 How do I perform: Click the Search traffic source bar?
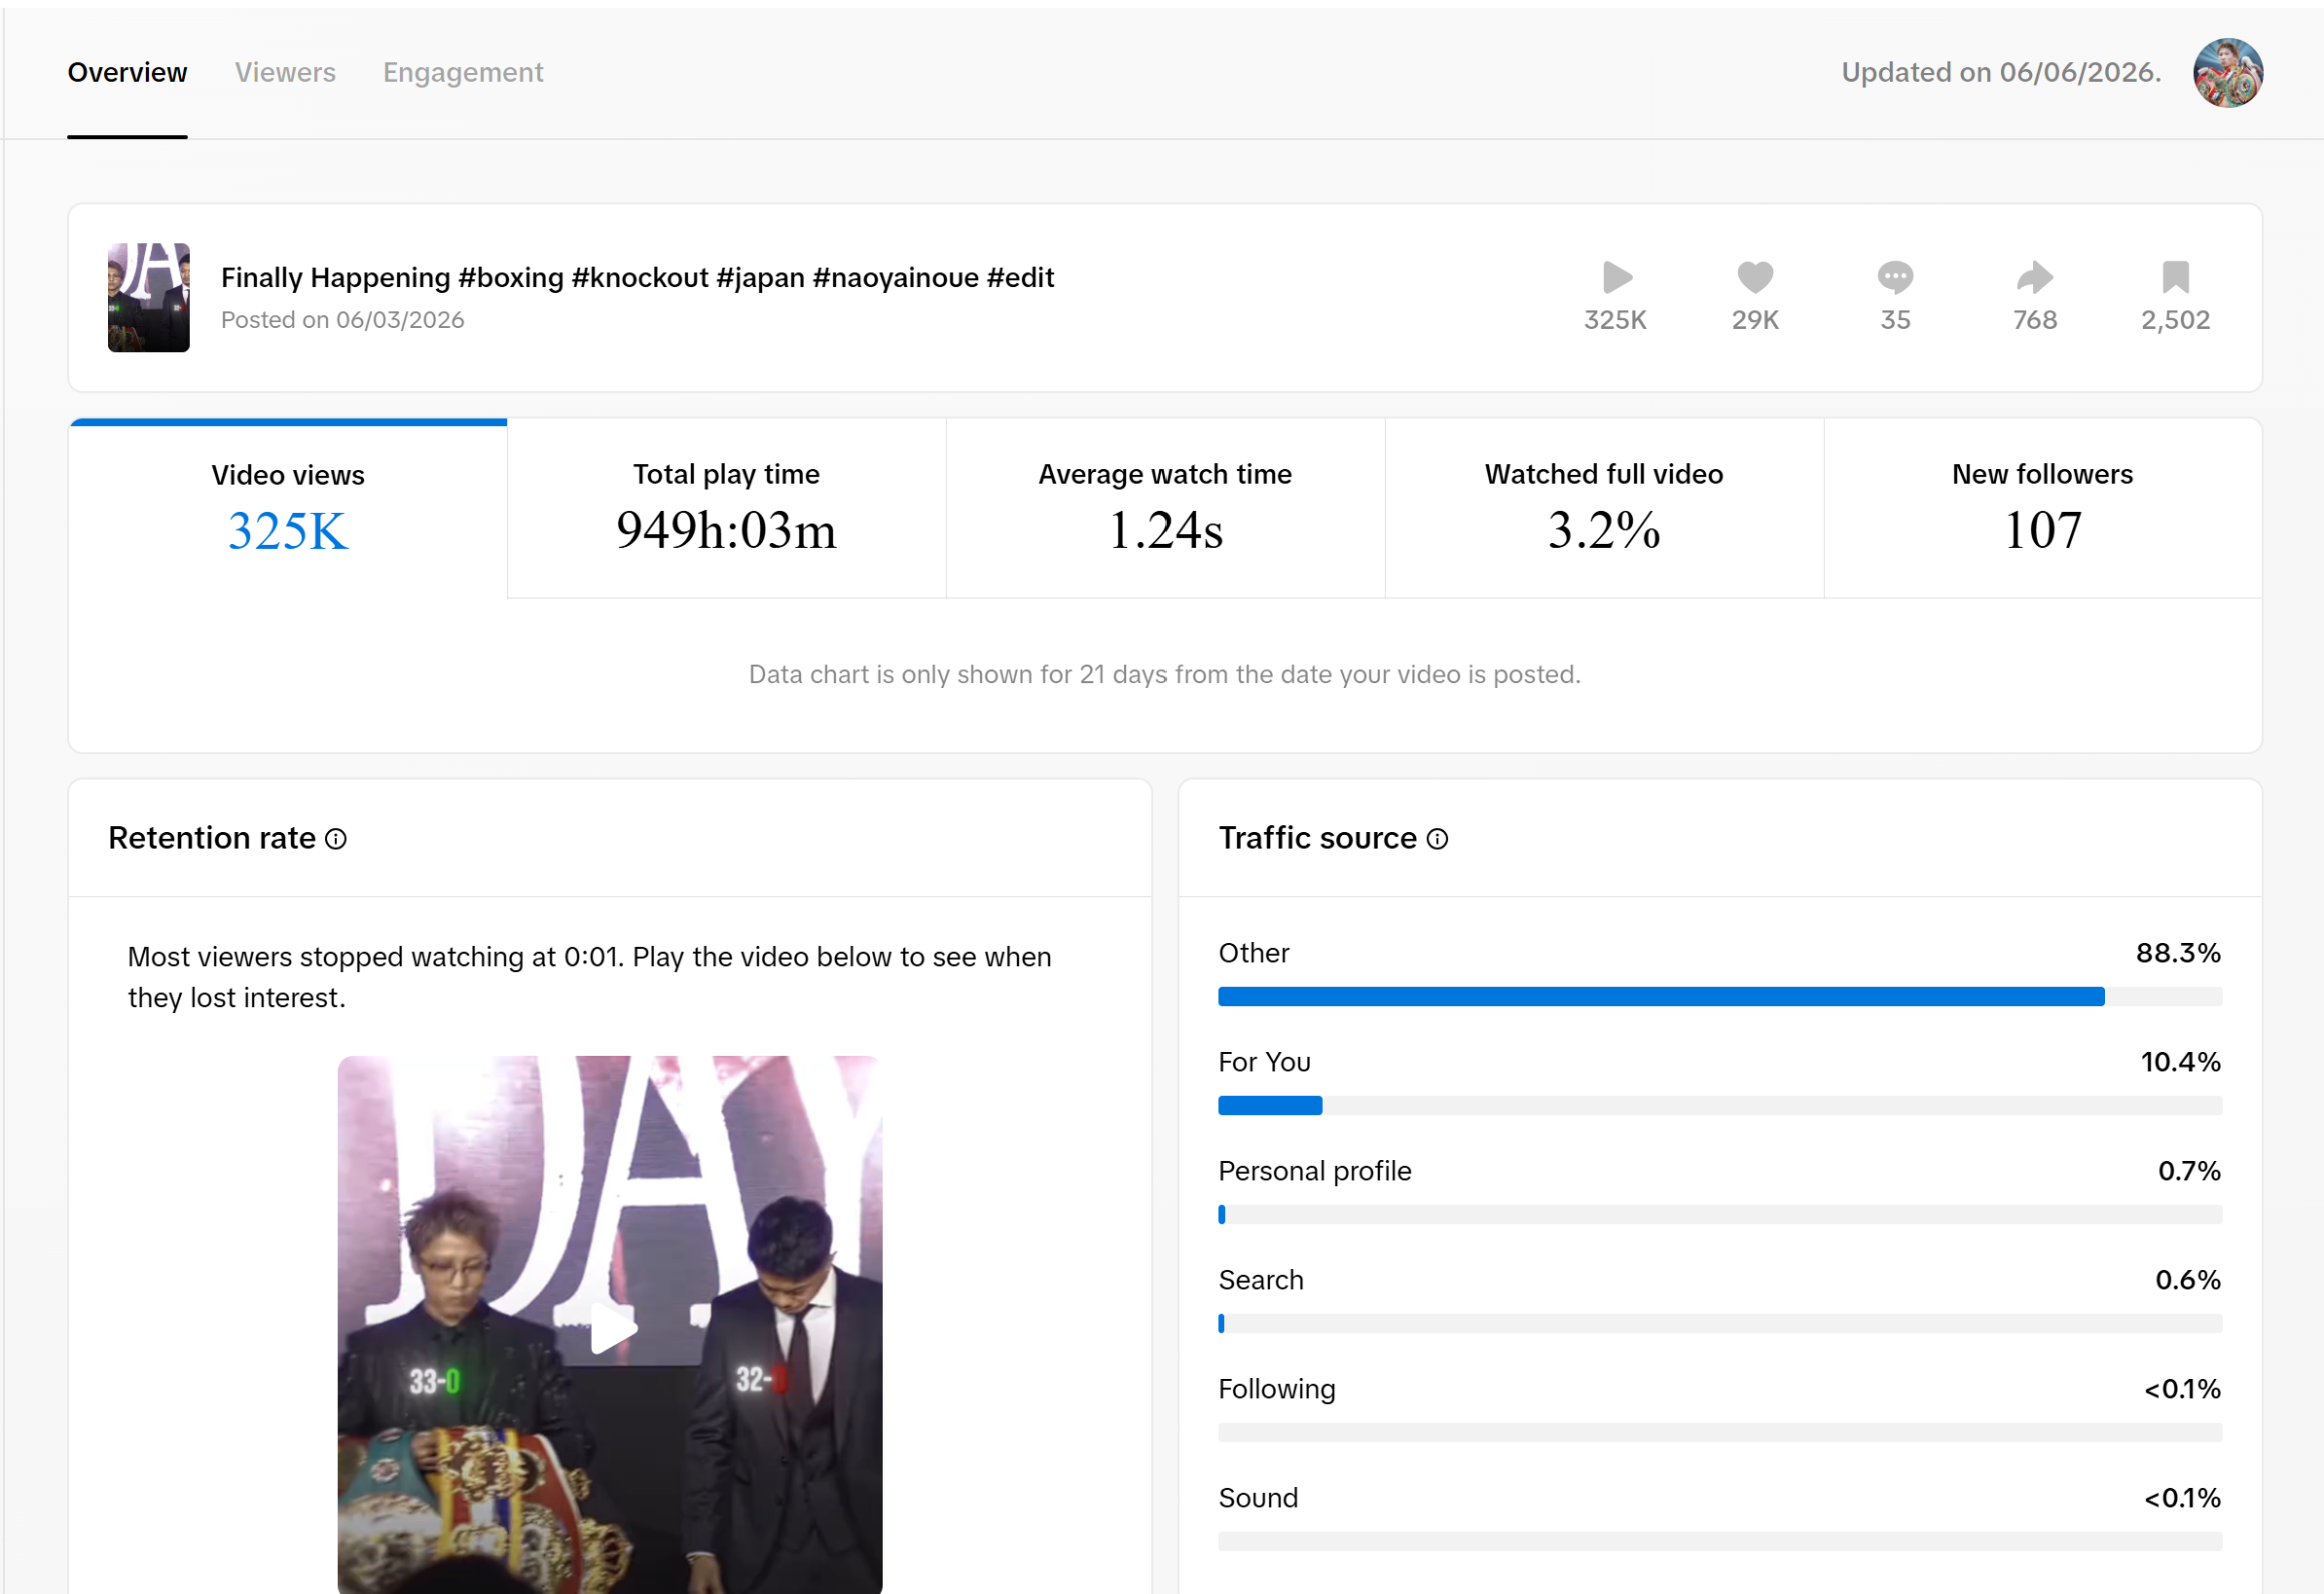pyautogui.click(x=1720, y=1323)
